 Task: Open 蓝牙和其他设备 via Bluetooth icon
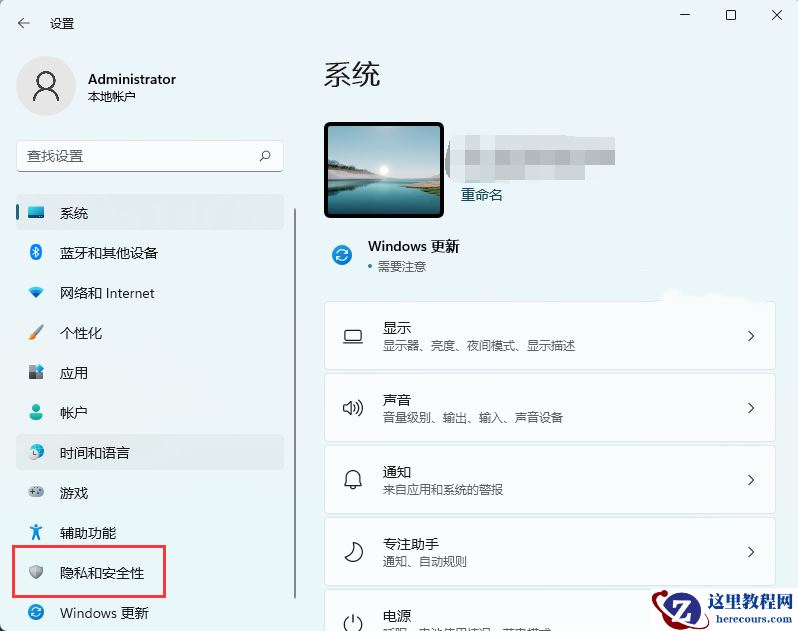pos(36,252)
